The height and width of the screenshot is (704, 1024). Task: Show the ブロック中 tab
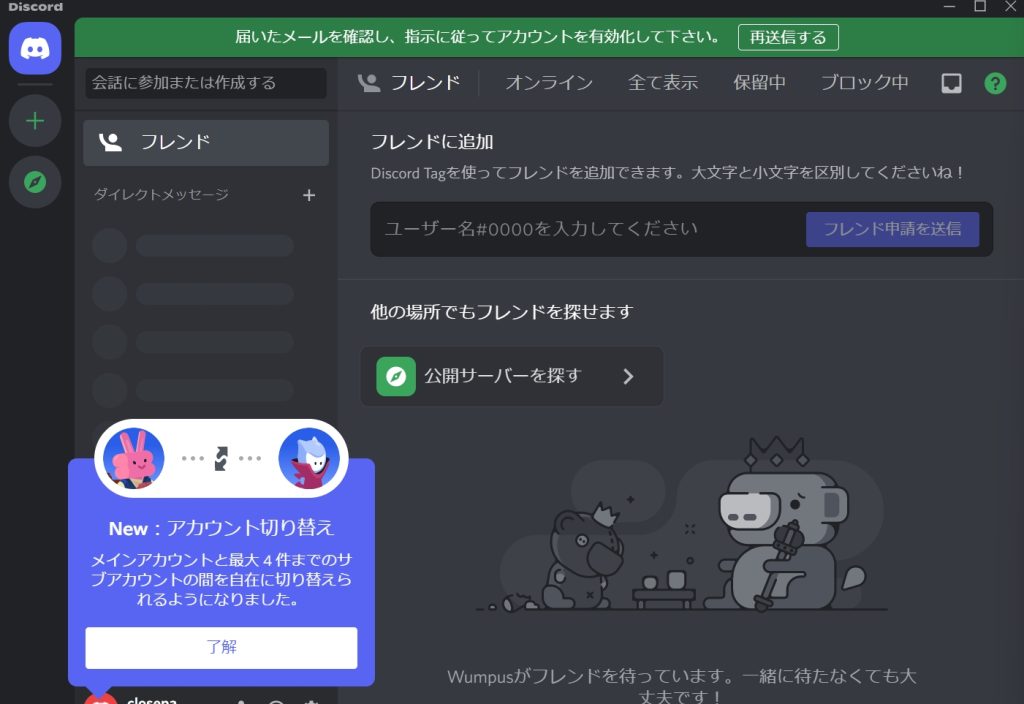point(864,83)
